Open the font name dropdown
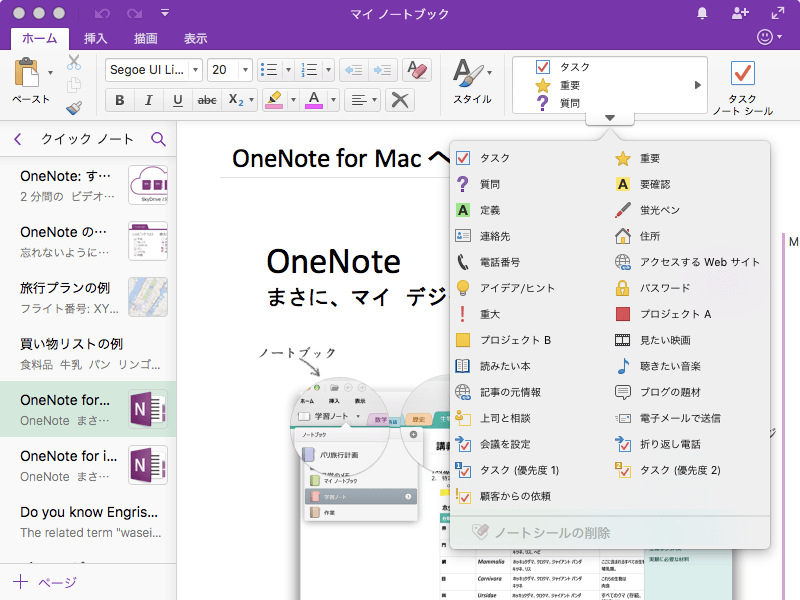 click(195, 69)
